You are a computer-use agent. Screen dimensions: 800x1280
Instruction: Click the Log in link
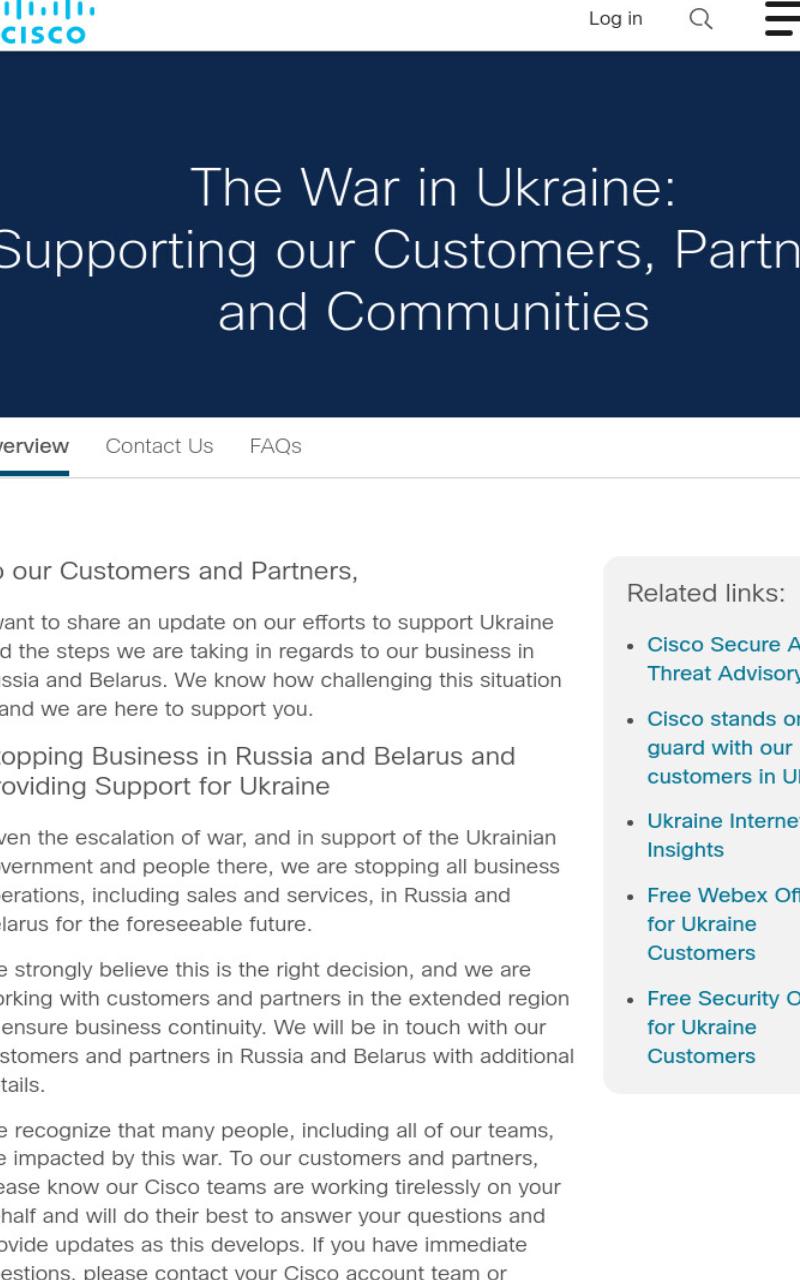point(615,19)
